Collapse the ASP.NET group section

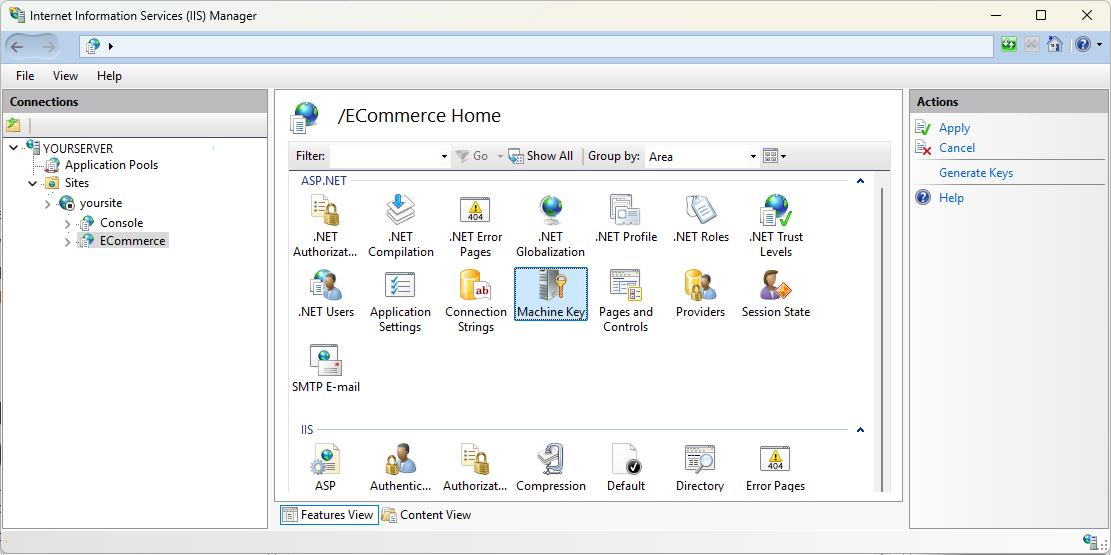click(x=860, y=181)
